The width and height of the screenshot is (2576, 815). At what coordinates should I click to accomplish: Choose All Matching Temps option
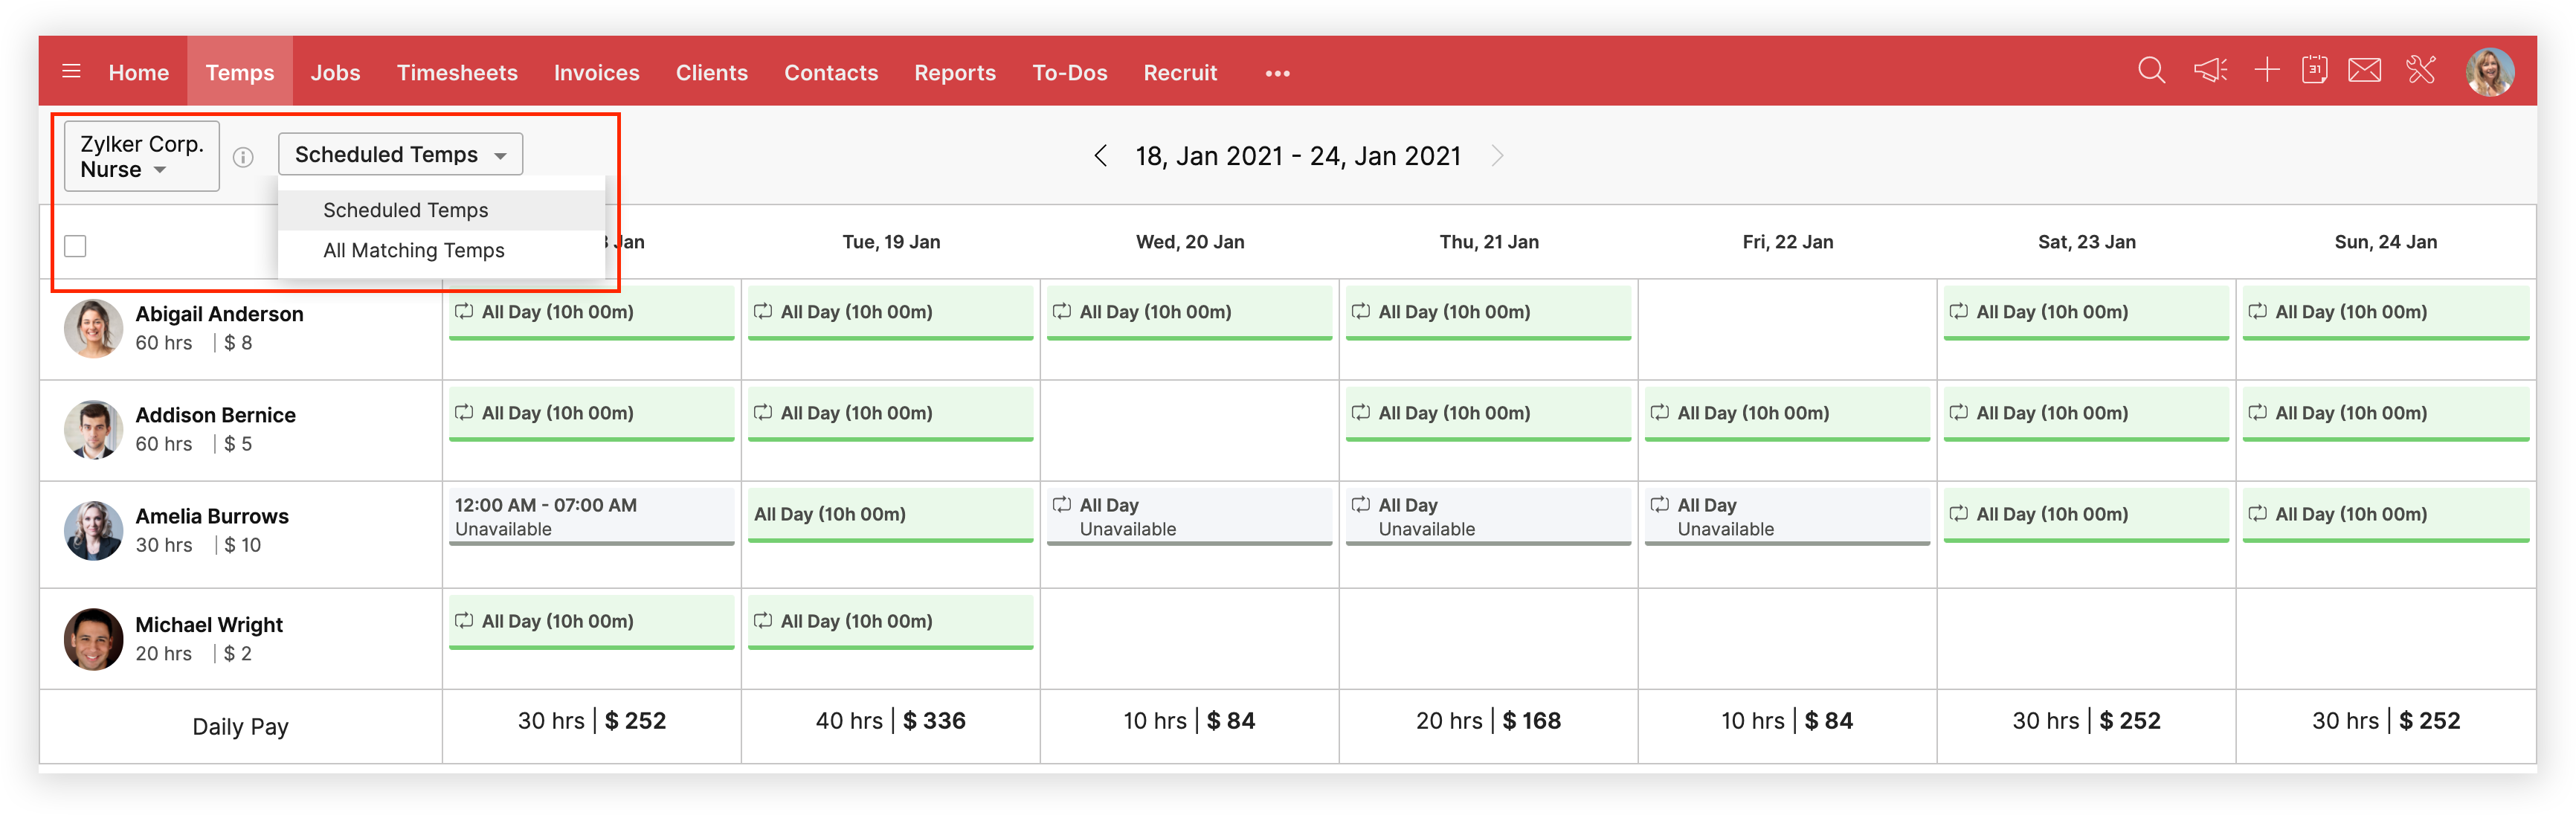click(x=413, y=251)
